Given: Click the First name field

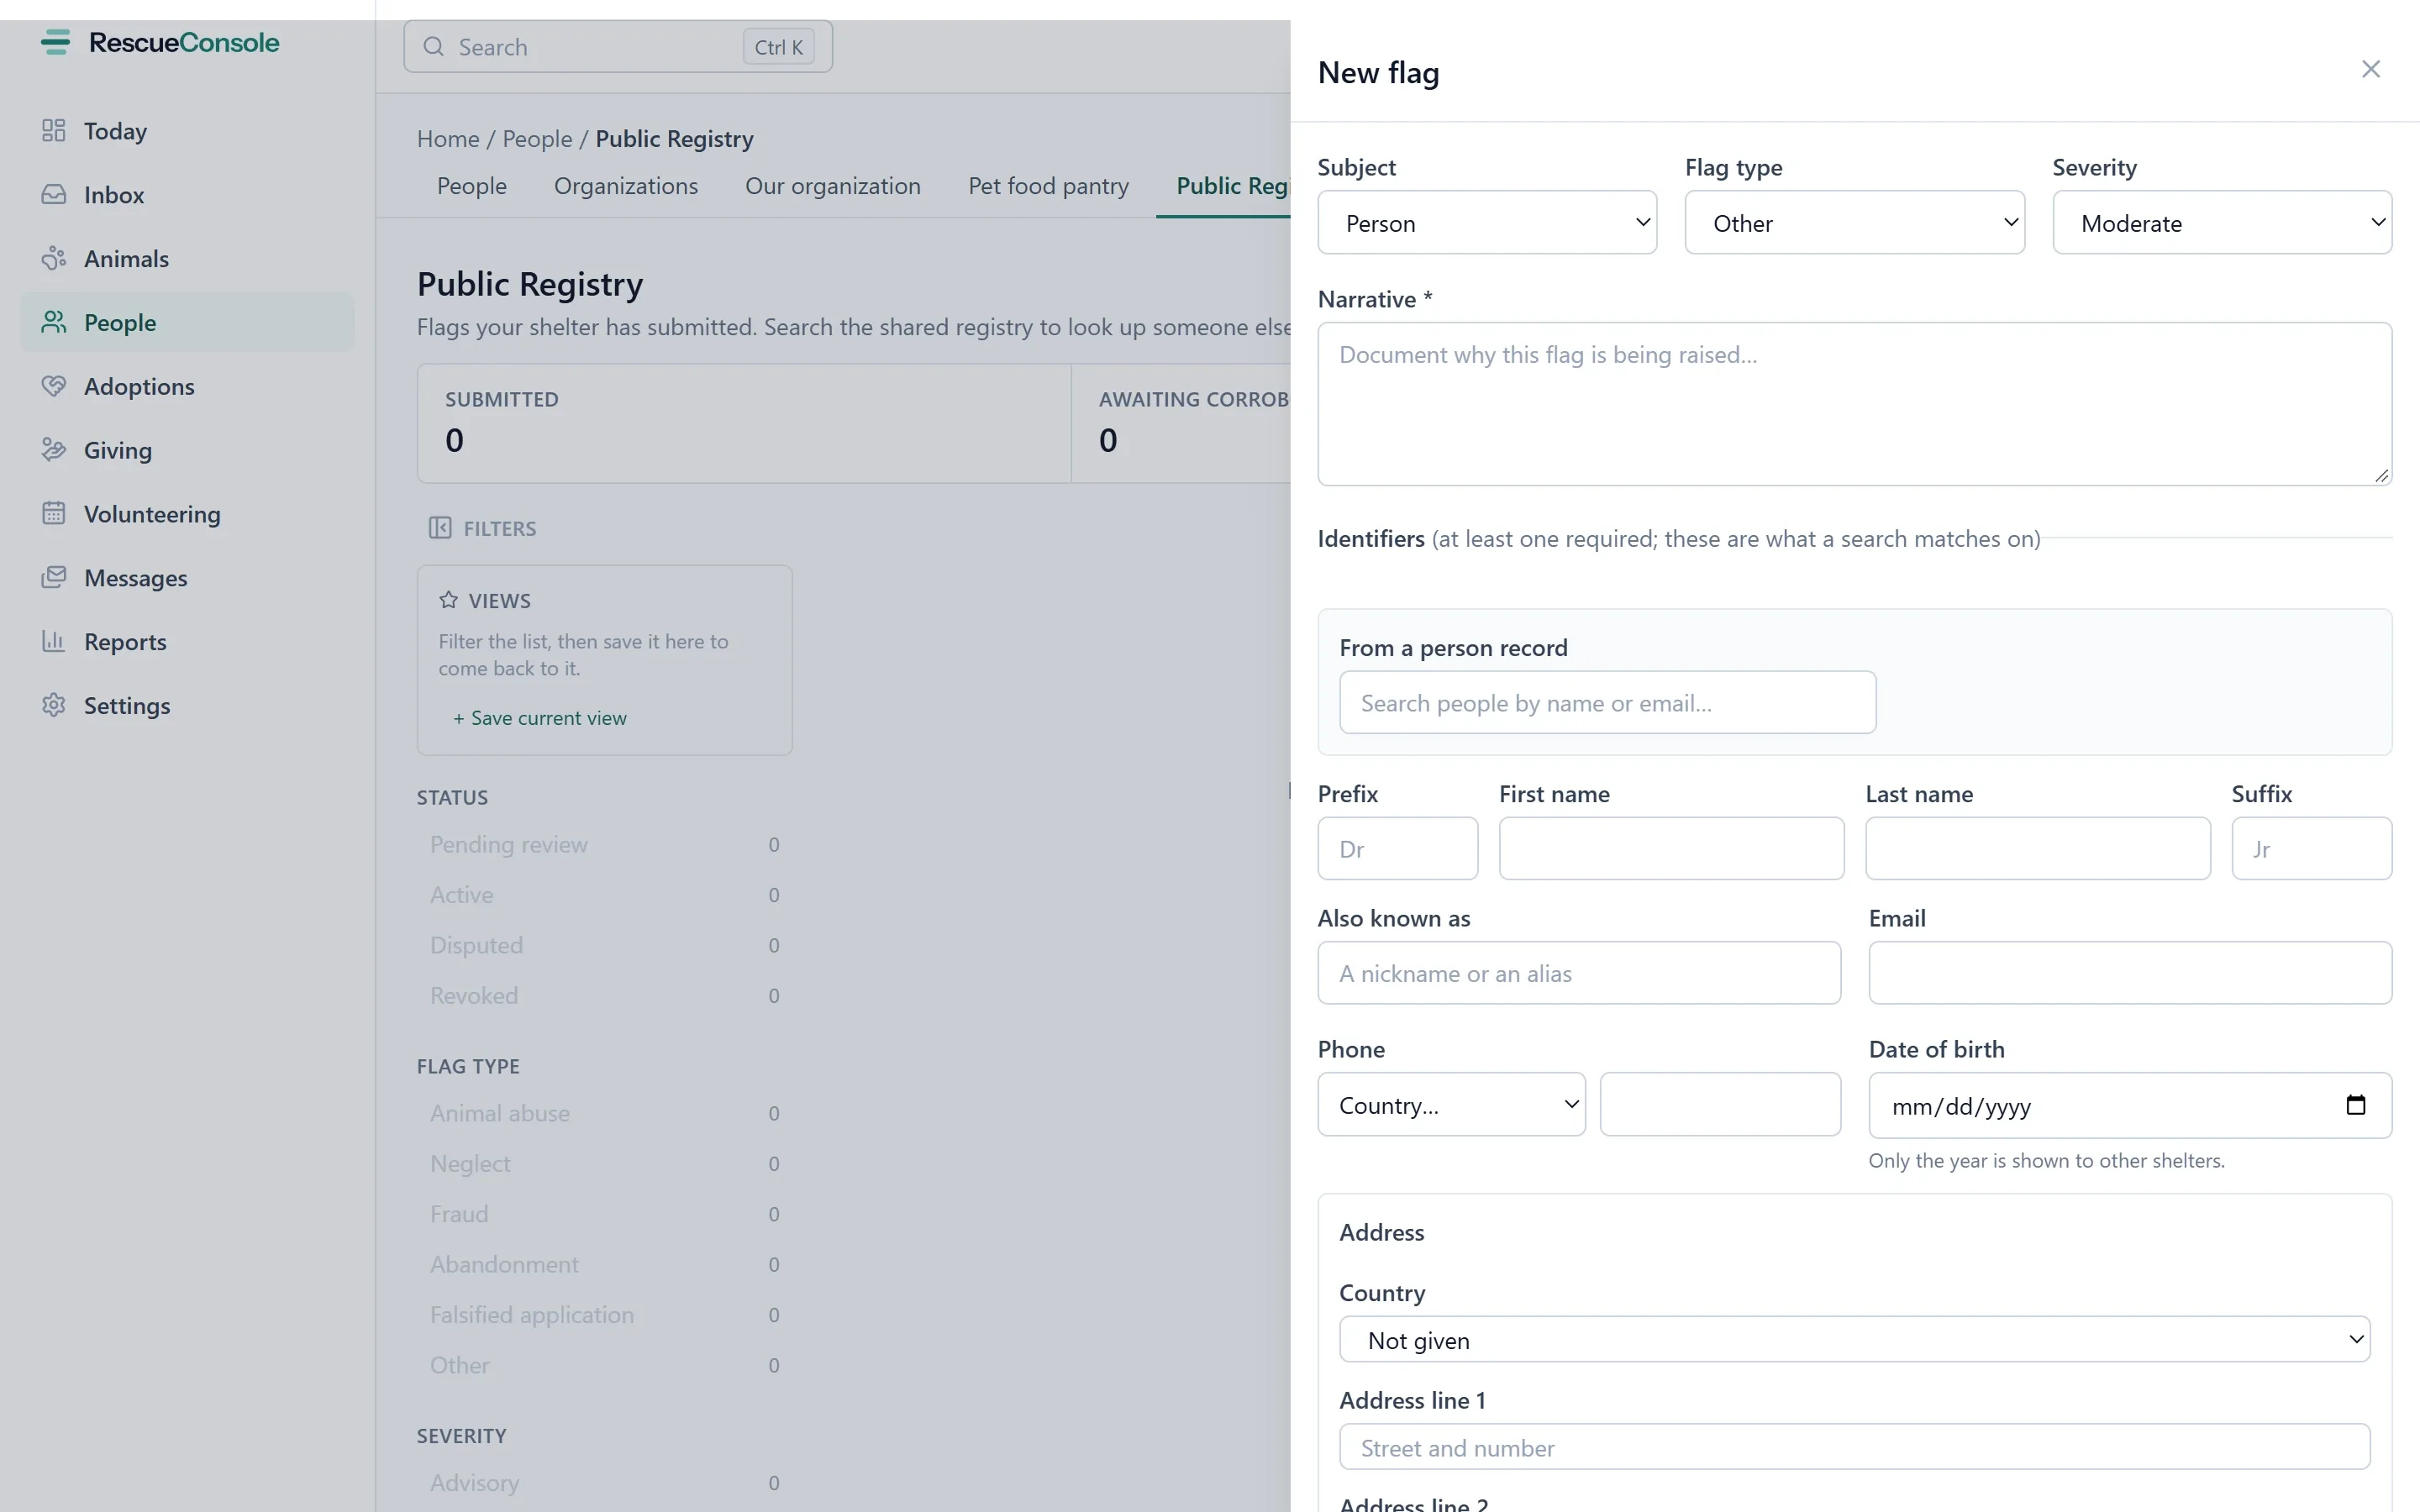Looking at the screenshot, I should 1671,848.
